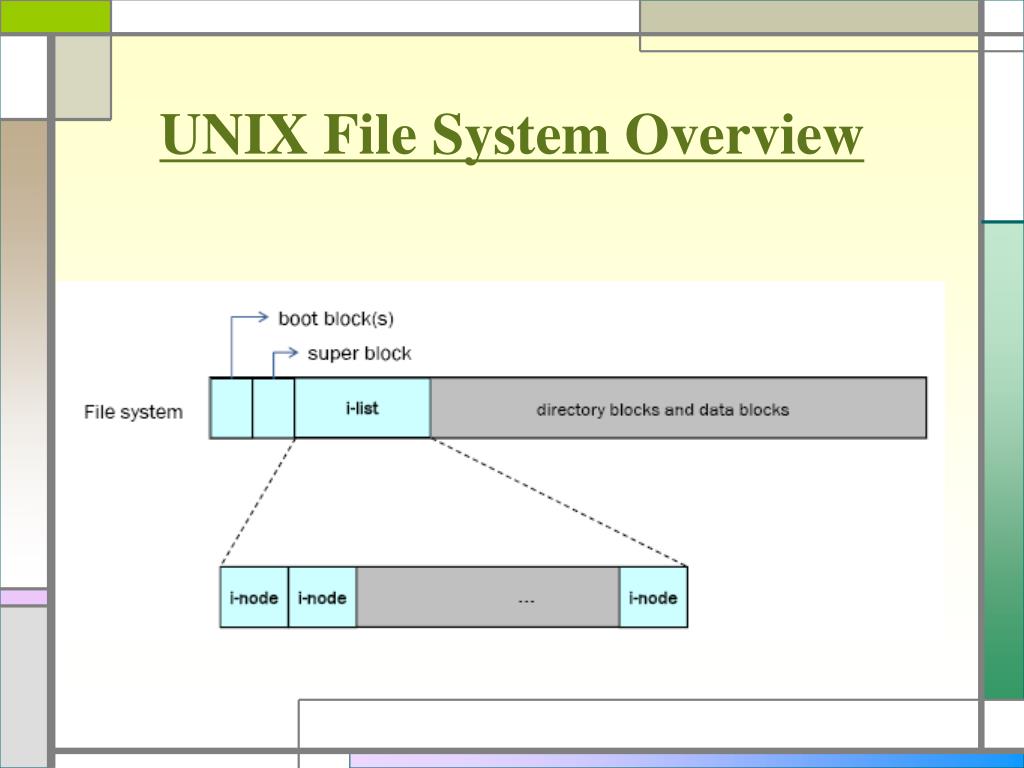Select the second i-node box from the left
This screenshot has width=1024, height=768.
[322, 597]
